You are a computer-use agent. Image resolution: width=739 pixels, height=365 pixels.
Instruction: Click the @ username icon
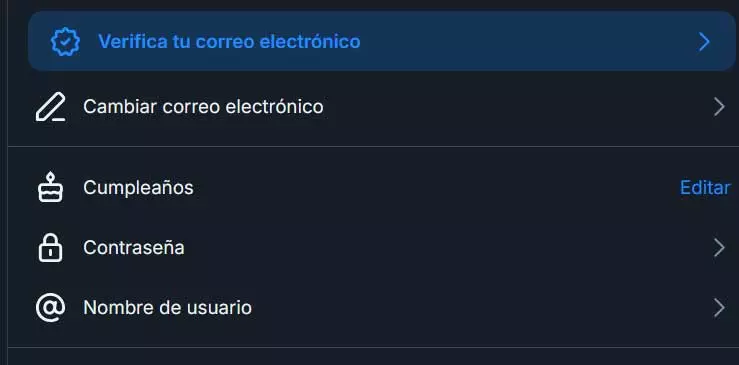pyautogui.click(x=50, y=308)
